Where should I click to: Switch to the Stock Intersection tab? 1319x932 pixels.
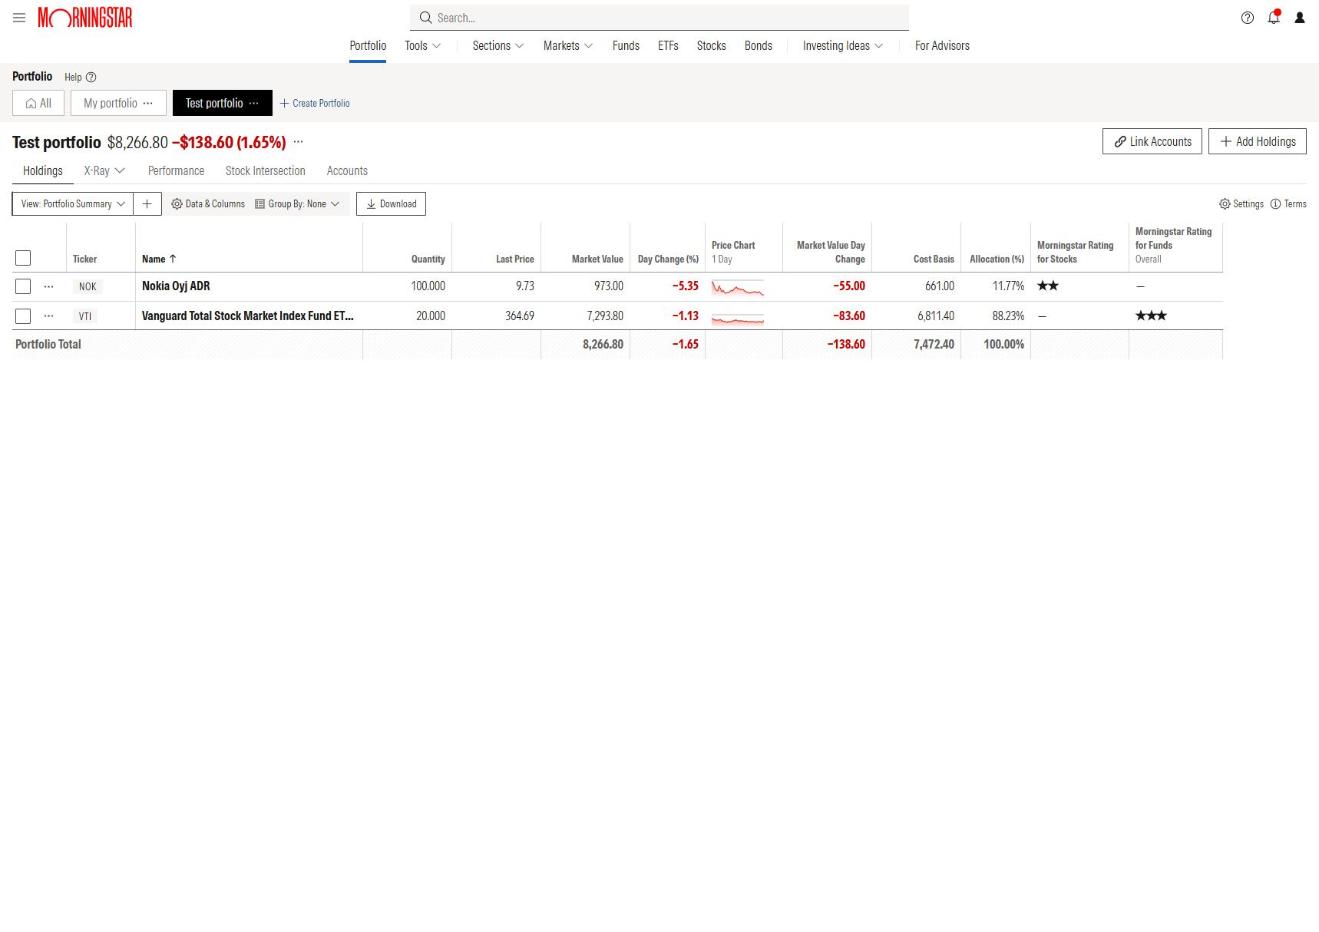point(265,171)
